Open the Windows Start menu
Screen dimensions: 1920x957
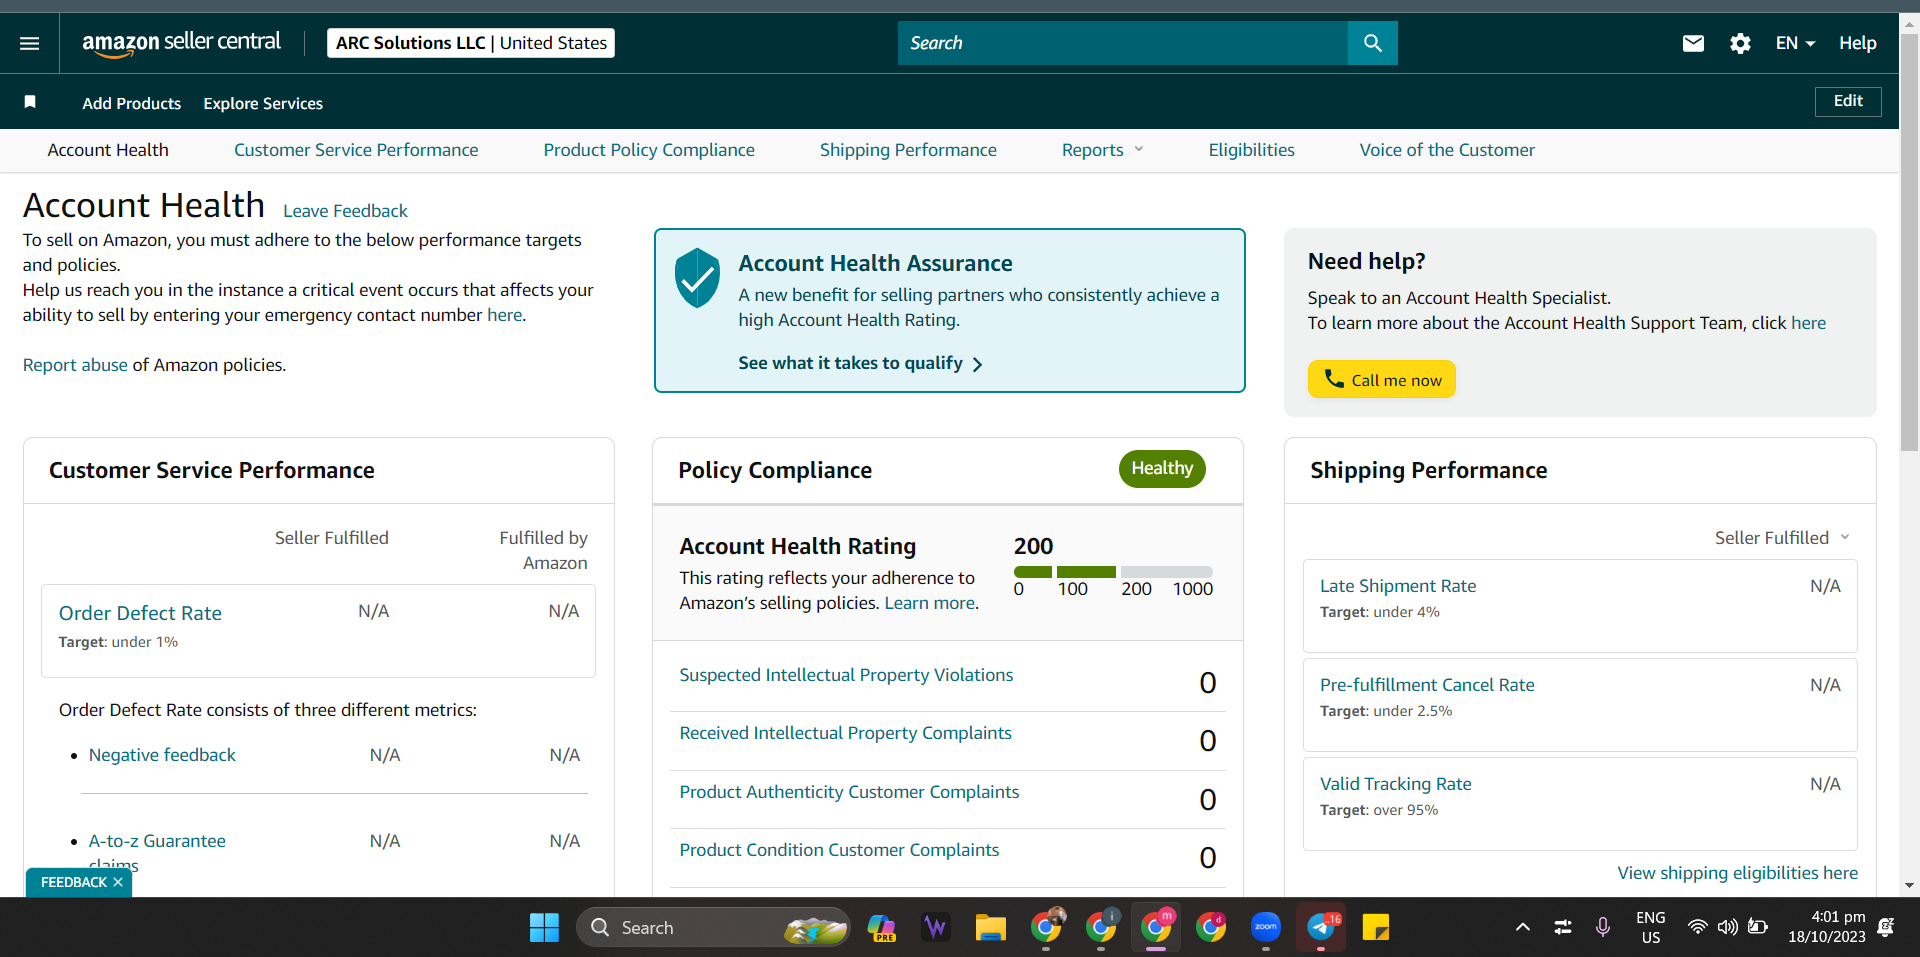[544, 928]
